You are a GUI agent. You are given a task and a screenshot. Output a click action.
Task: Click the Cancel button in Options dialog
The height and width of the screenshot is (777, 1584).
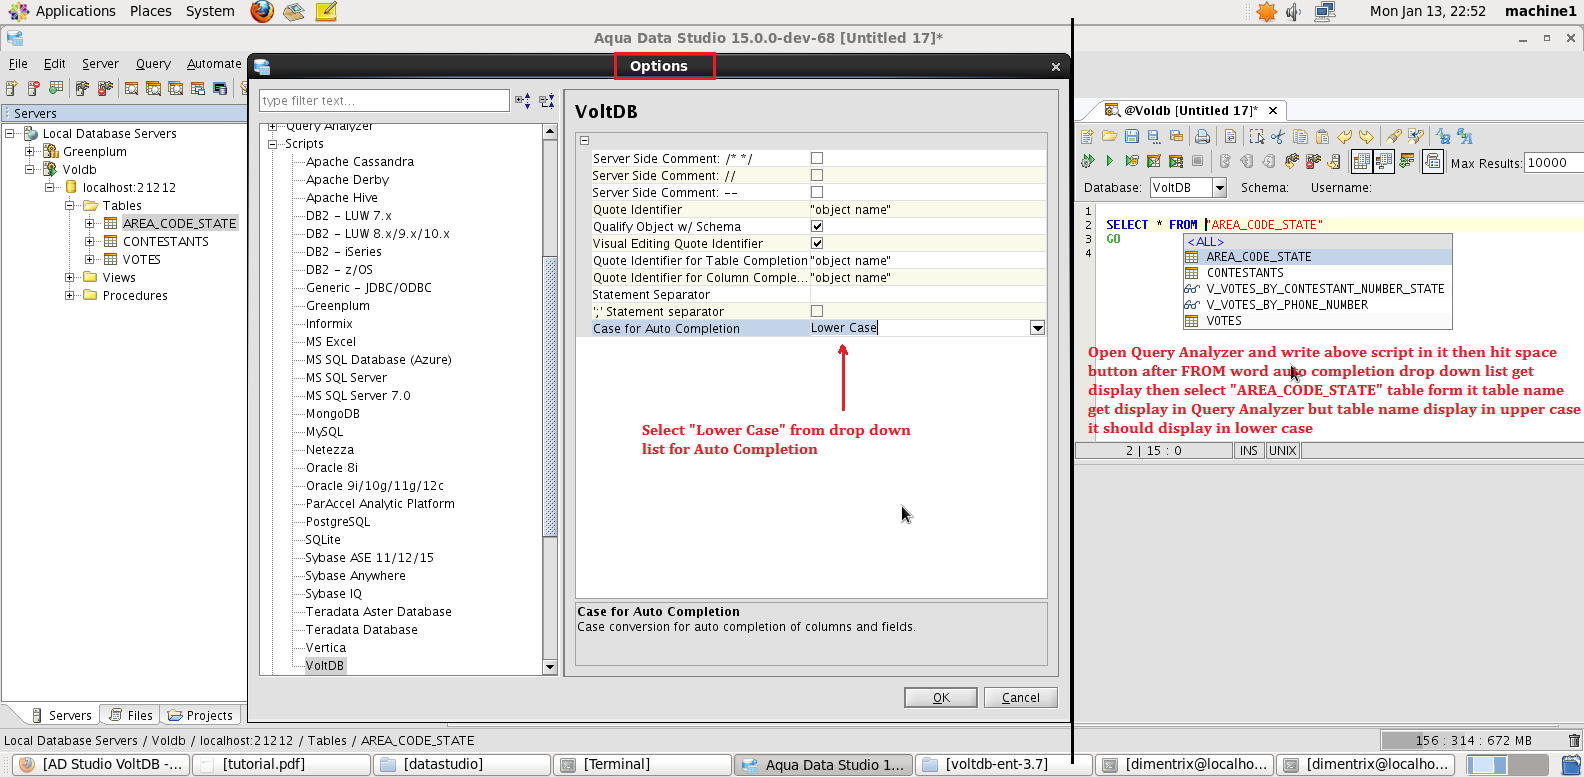[x=1021, y=698]
